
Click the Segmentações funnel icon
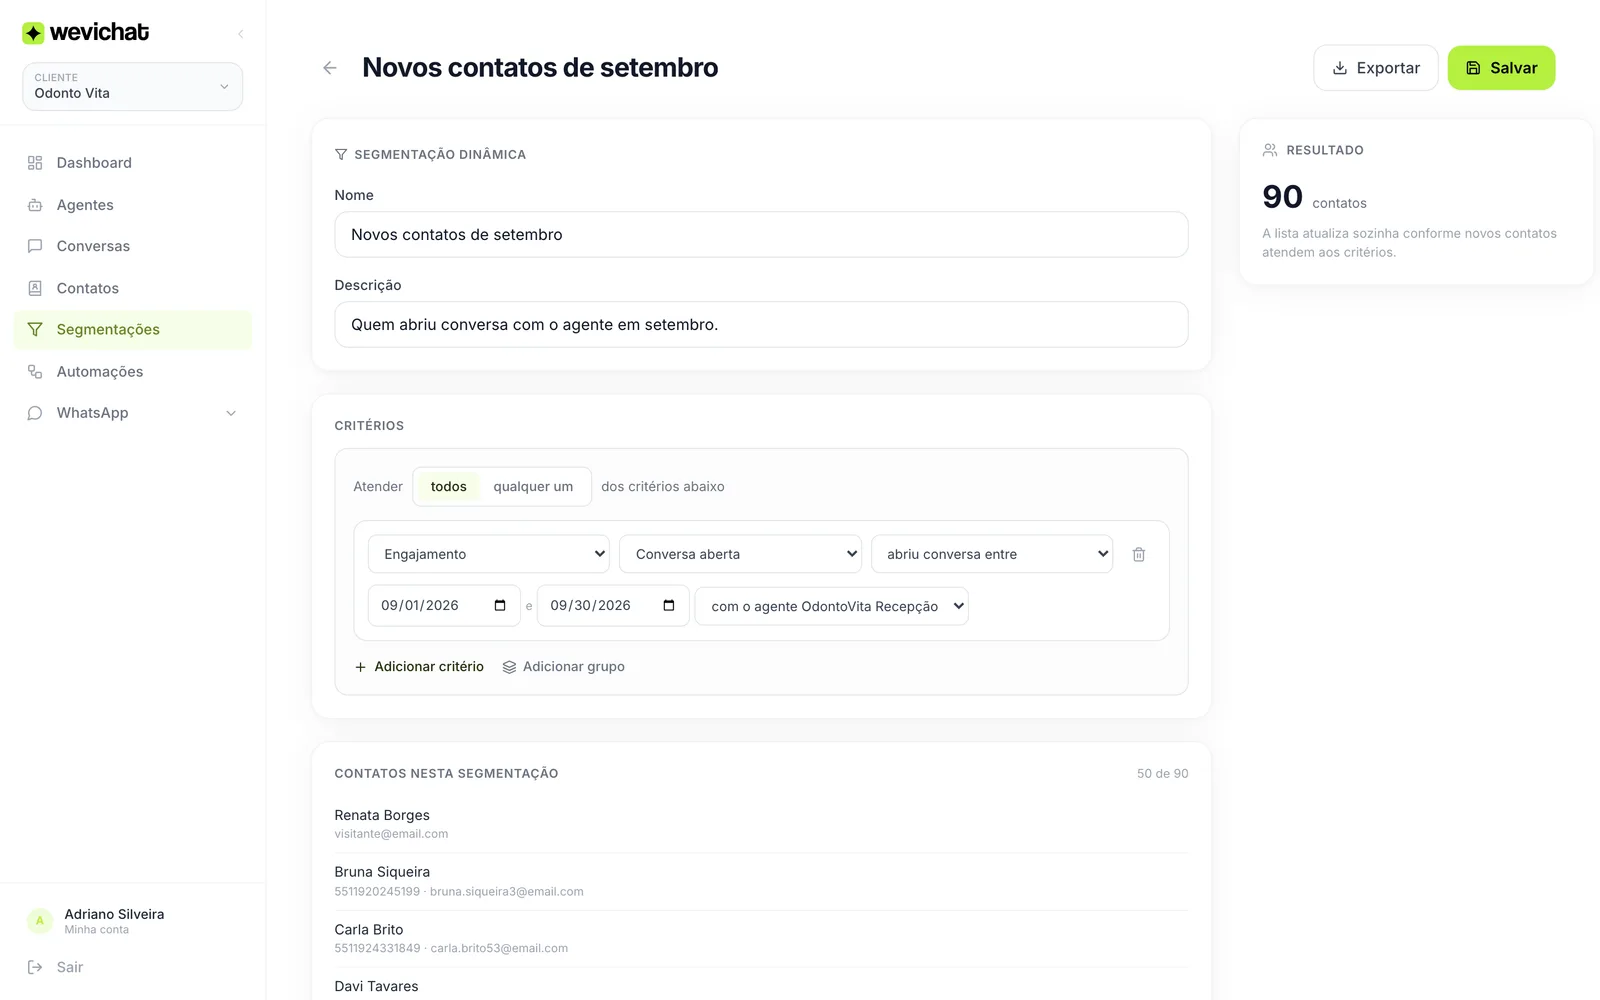[x=35, y=330]
